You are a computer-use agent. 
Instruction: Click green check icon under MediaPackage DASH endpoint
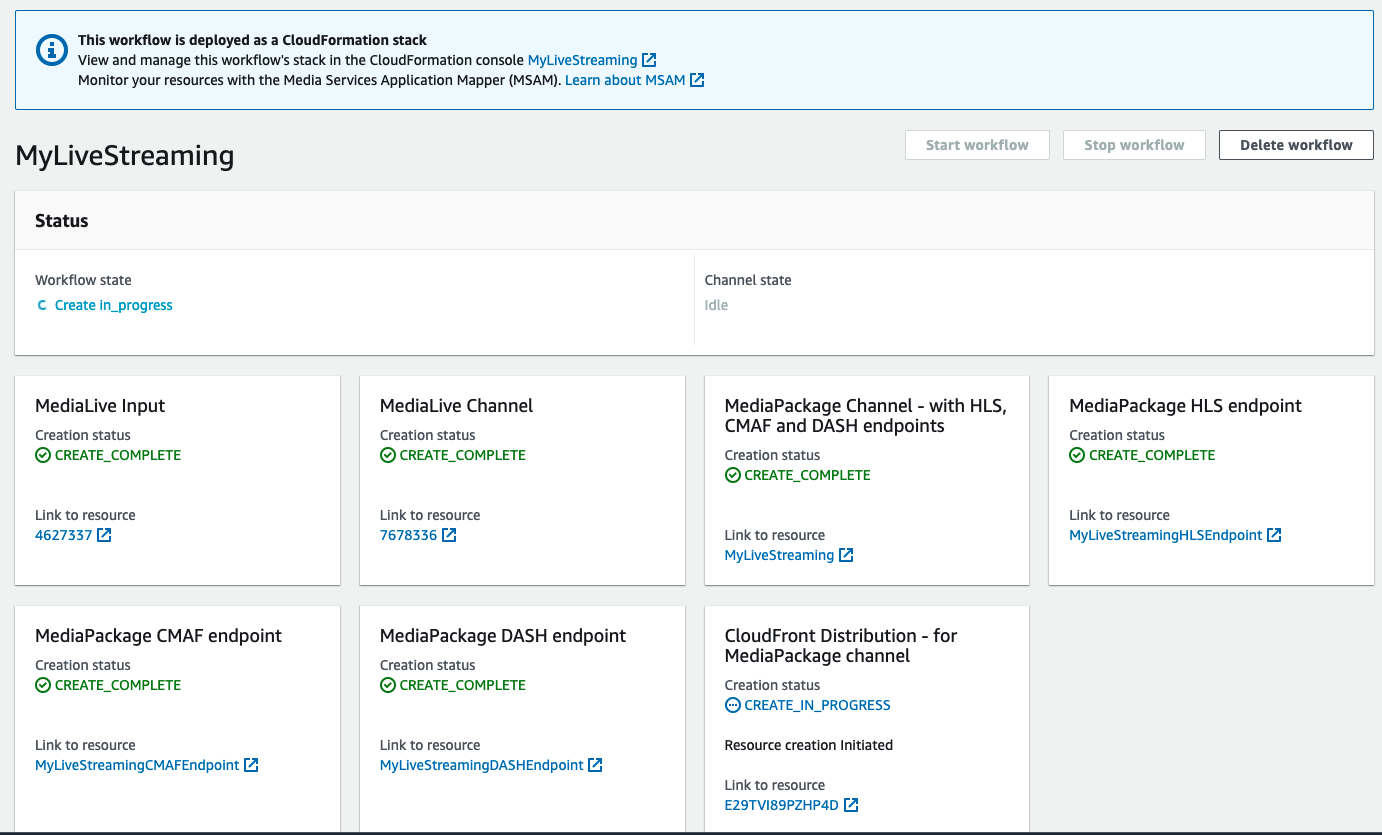click(x=388, y=685)
